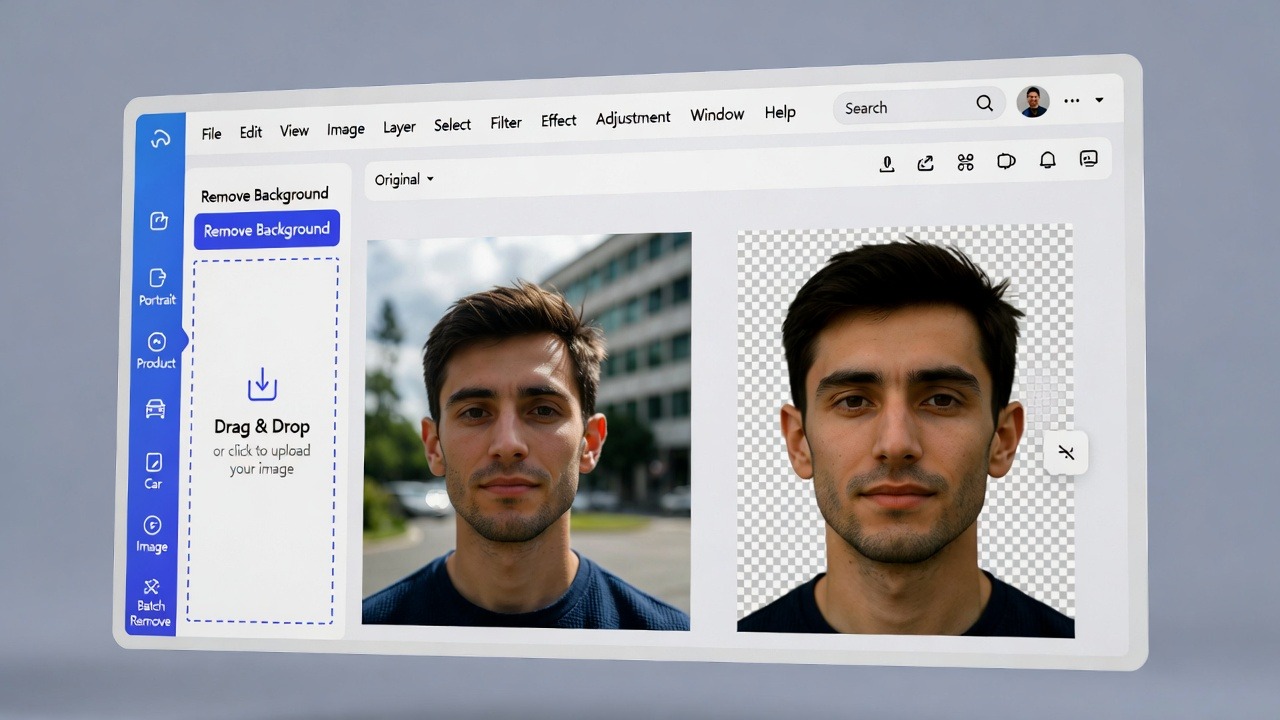The height and width of the screenshot is (720, 1280).
Task: Click the share export arrow icon
Action: click(x=925, y=163)
